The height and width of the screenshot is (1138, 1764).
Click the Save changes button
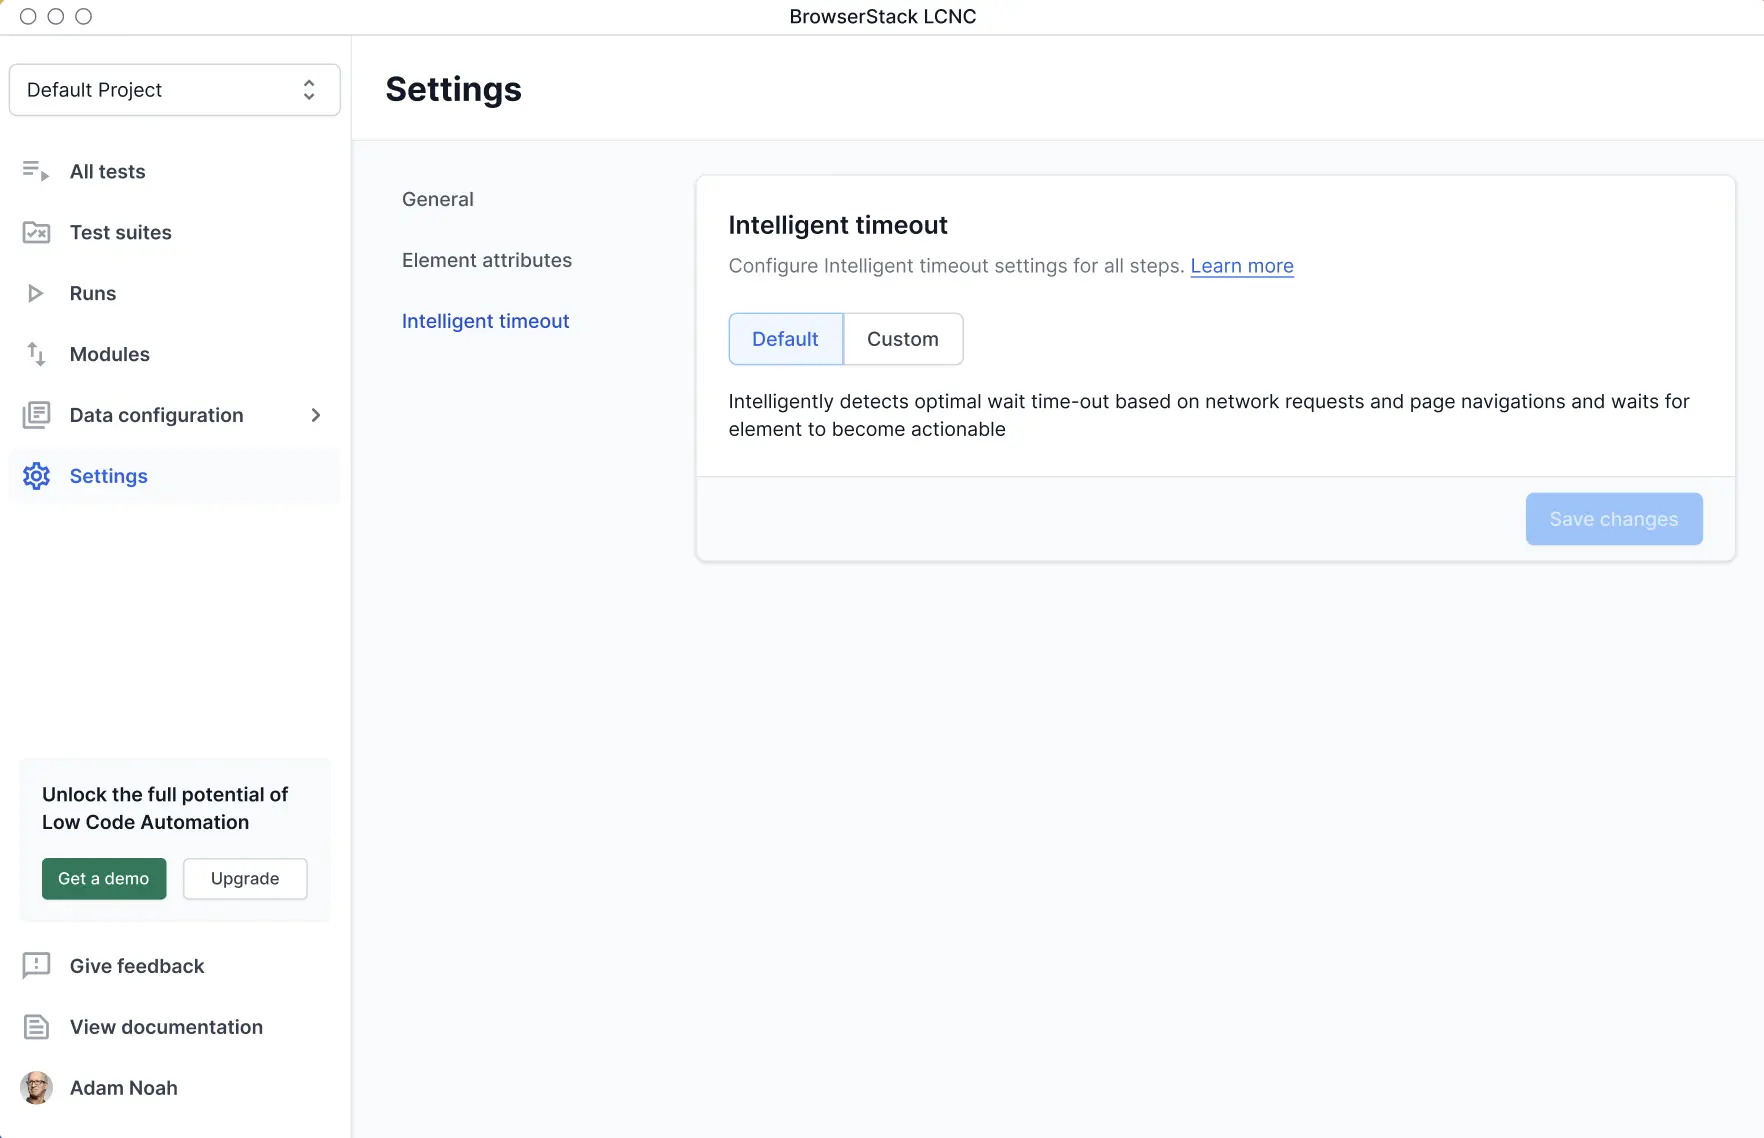point(1613,519)
